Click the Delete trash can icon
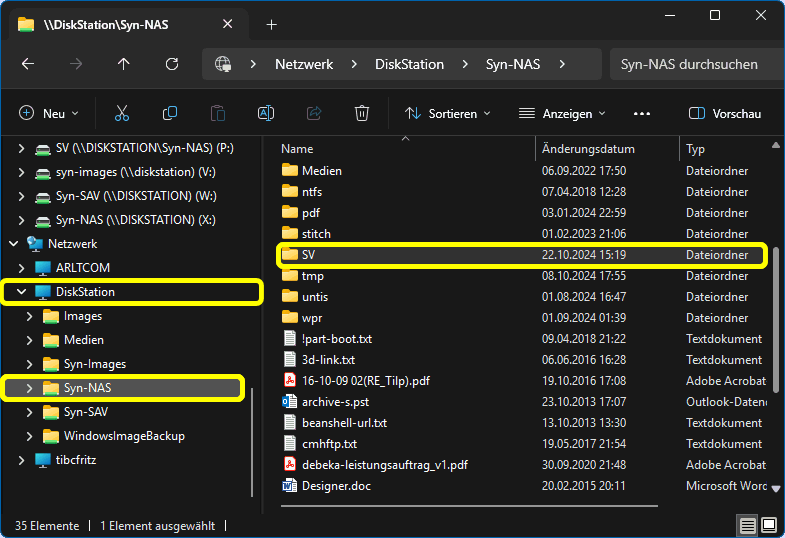 (362, 114)
